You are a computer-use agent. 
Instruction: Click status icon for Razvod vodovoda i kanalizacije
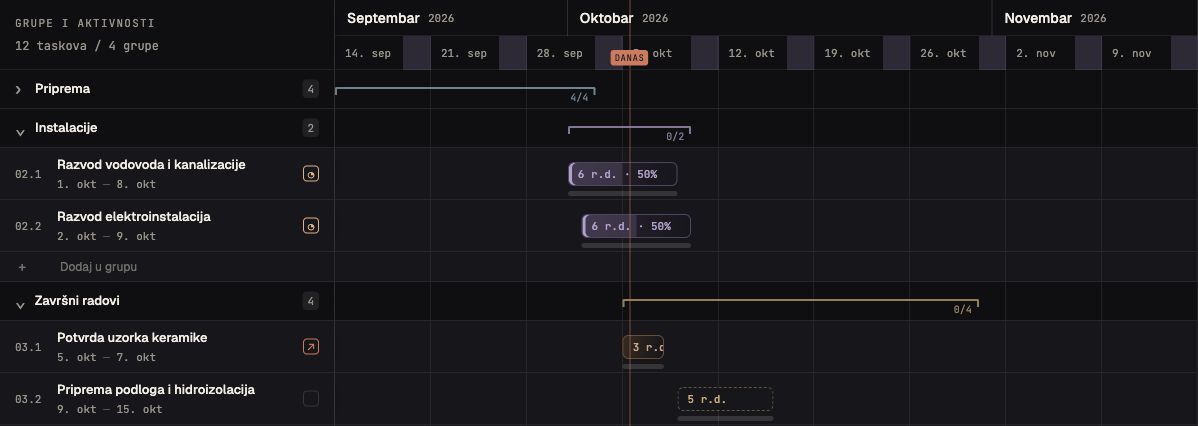(310, 174)
